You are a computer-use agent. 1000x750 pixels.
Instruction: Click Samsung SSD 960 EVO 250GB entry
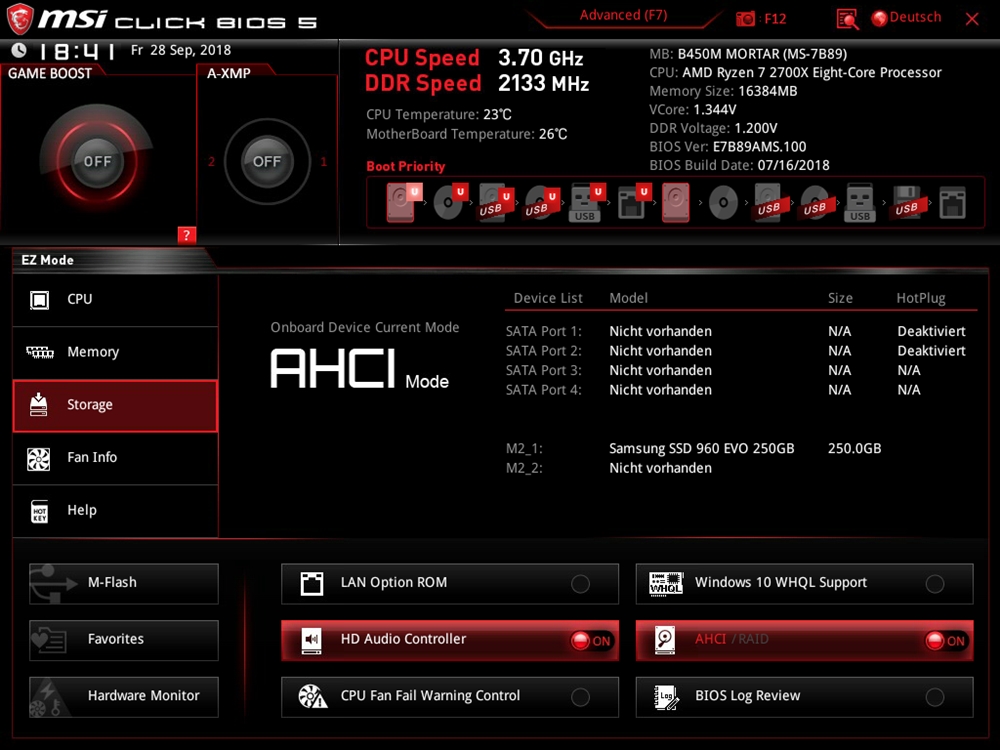tap(702, 448)
